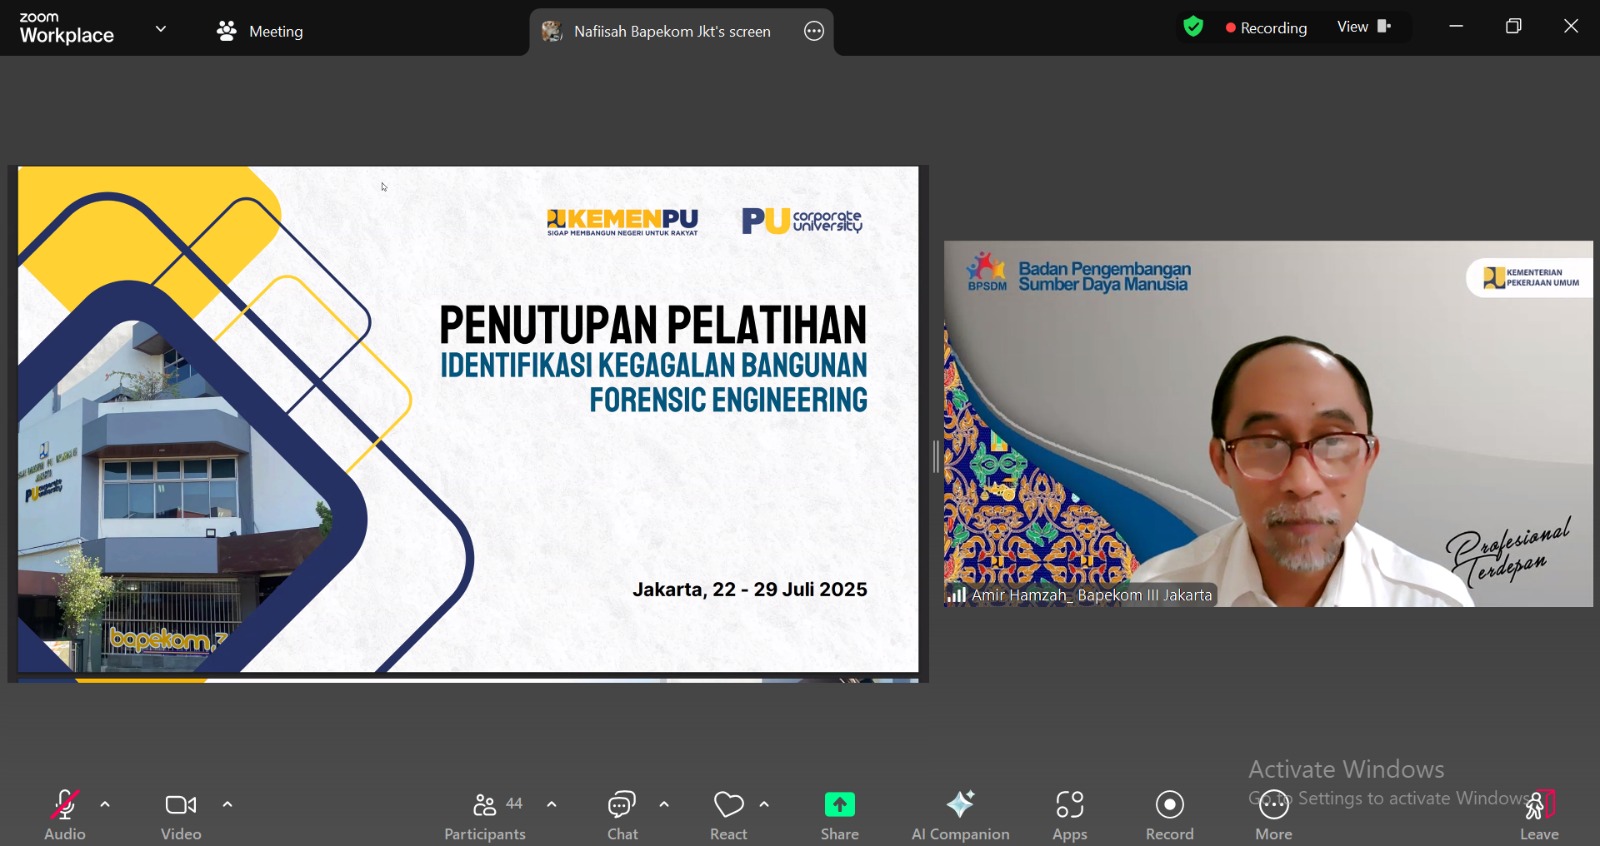Open the More options menu

(1273, 815)
